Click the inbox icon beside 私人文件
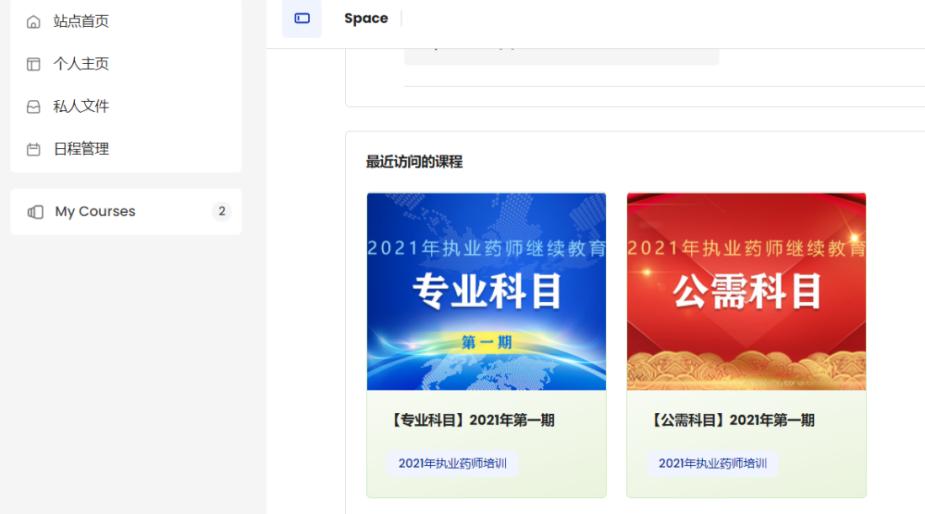Screen dimensions: 925x514 (x=34, y=107)
